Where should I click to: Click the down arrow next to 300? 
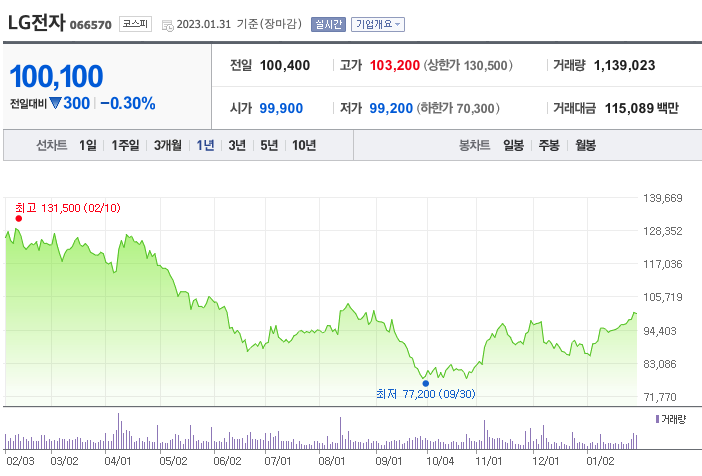click(56, 103)
